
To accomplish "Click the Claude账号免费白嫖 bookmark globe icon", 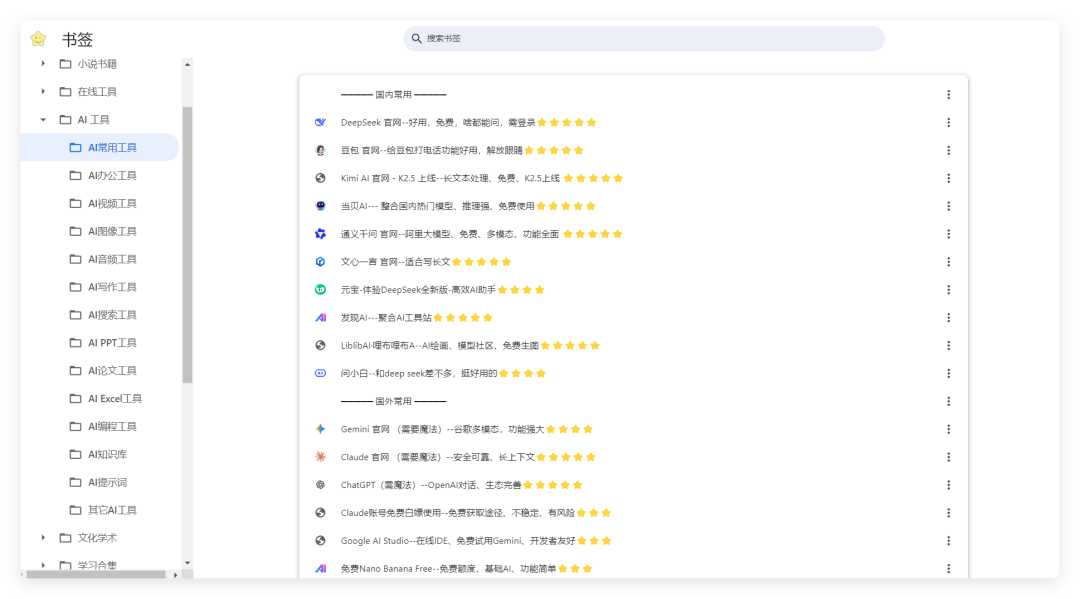I will click(x=320, y=513).
